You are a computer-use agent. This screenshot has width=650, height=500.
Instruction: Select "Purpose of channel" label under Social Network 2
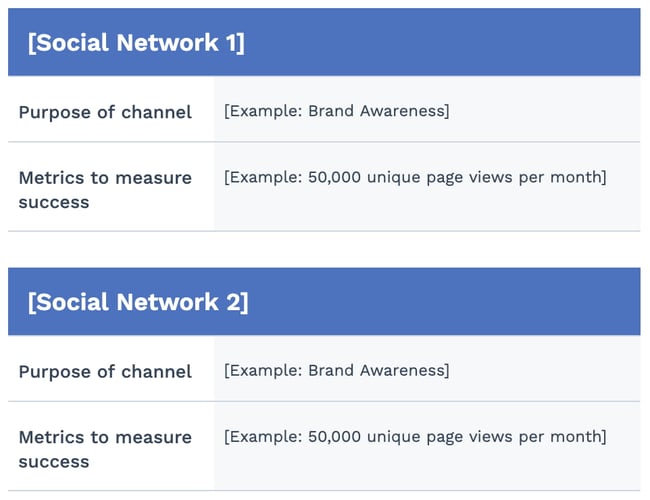coord(105,371)
